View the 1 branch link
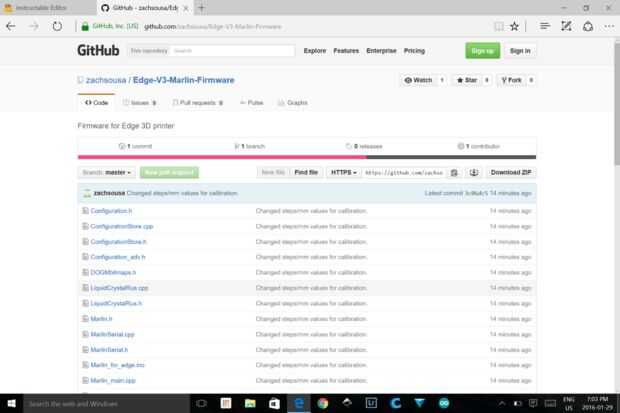 point(250,146)
